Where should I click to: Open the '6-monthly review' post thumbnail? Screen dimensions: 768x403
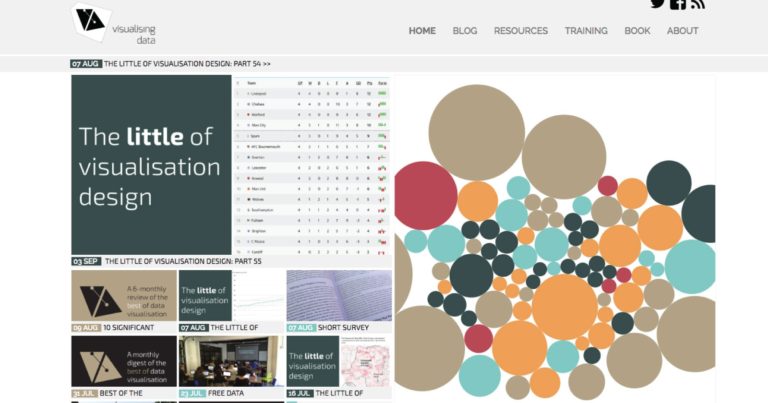[124, 296]
